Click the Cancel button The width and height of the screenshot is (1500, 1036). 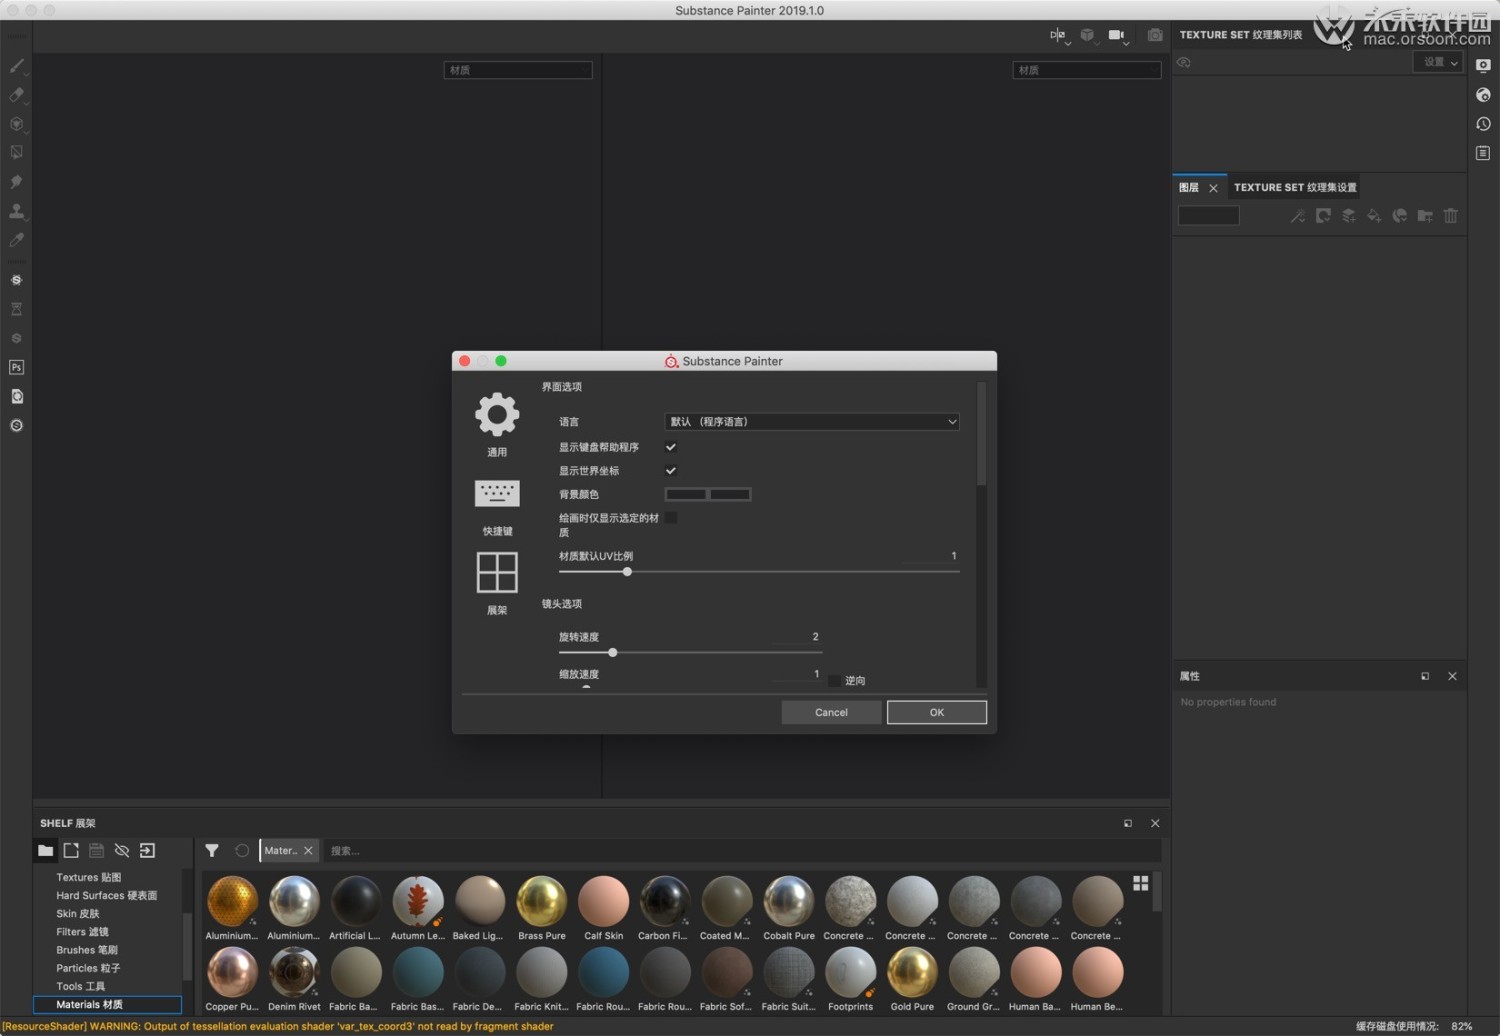click(831, 712)
